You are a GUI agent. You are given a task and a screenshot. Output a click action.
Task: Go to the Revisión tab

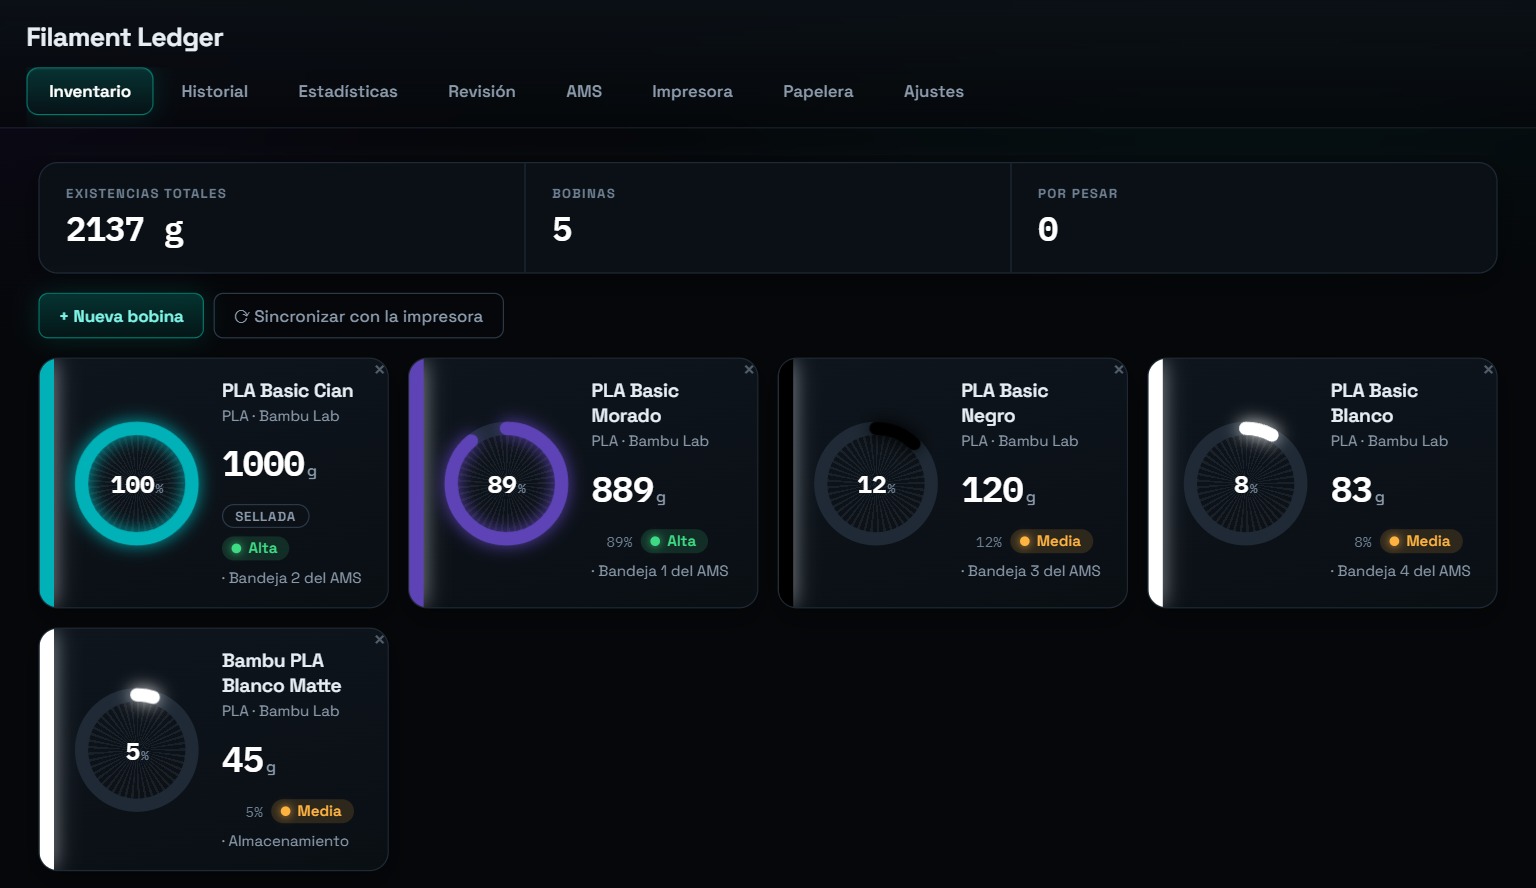tap(482, 91)
